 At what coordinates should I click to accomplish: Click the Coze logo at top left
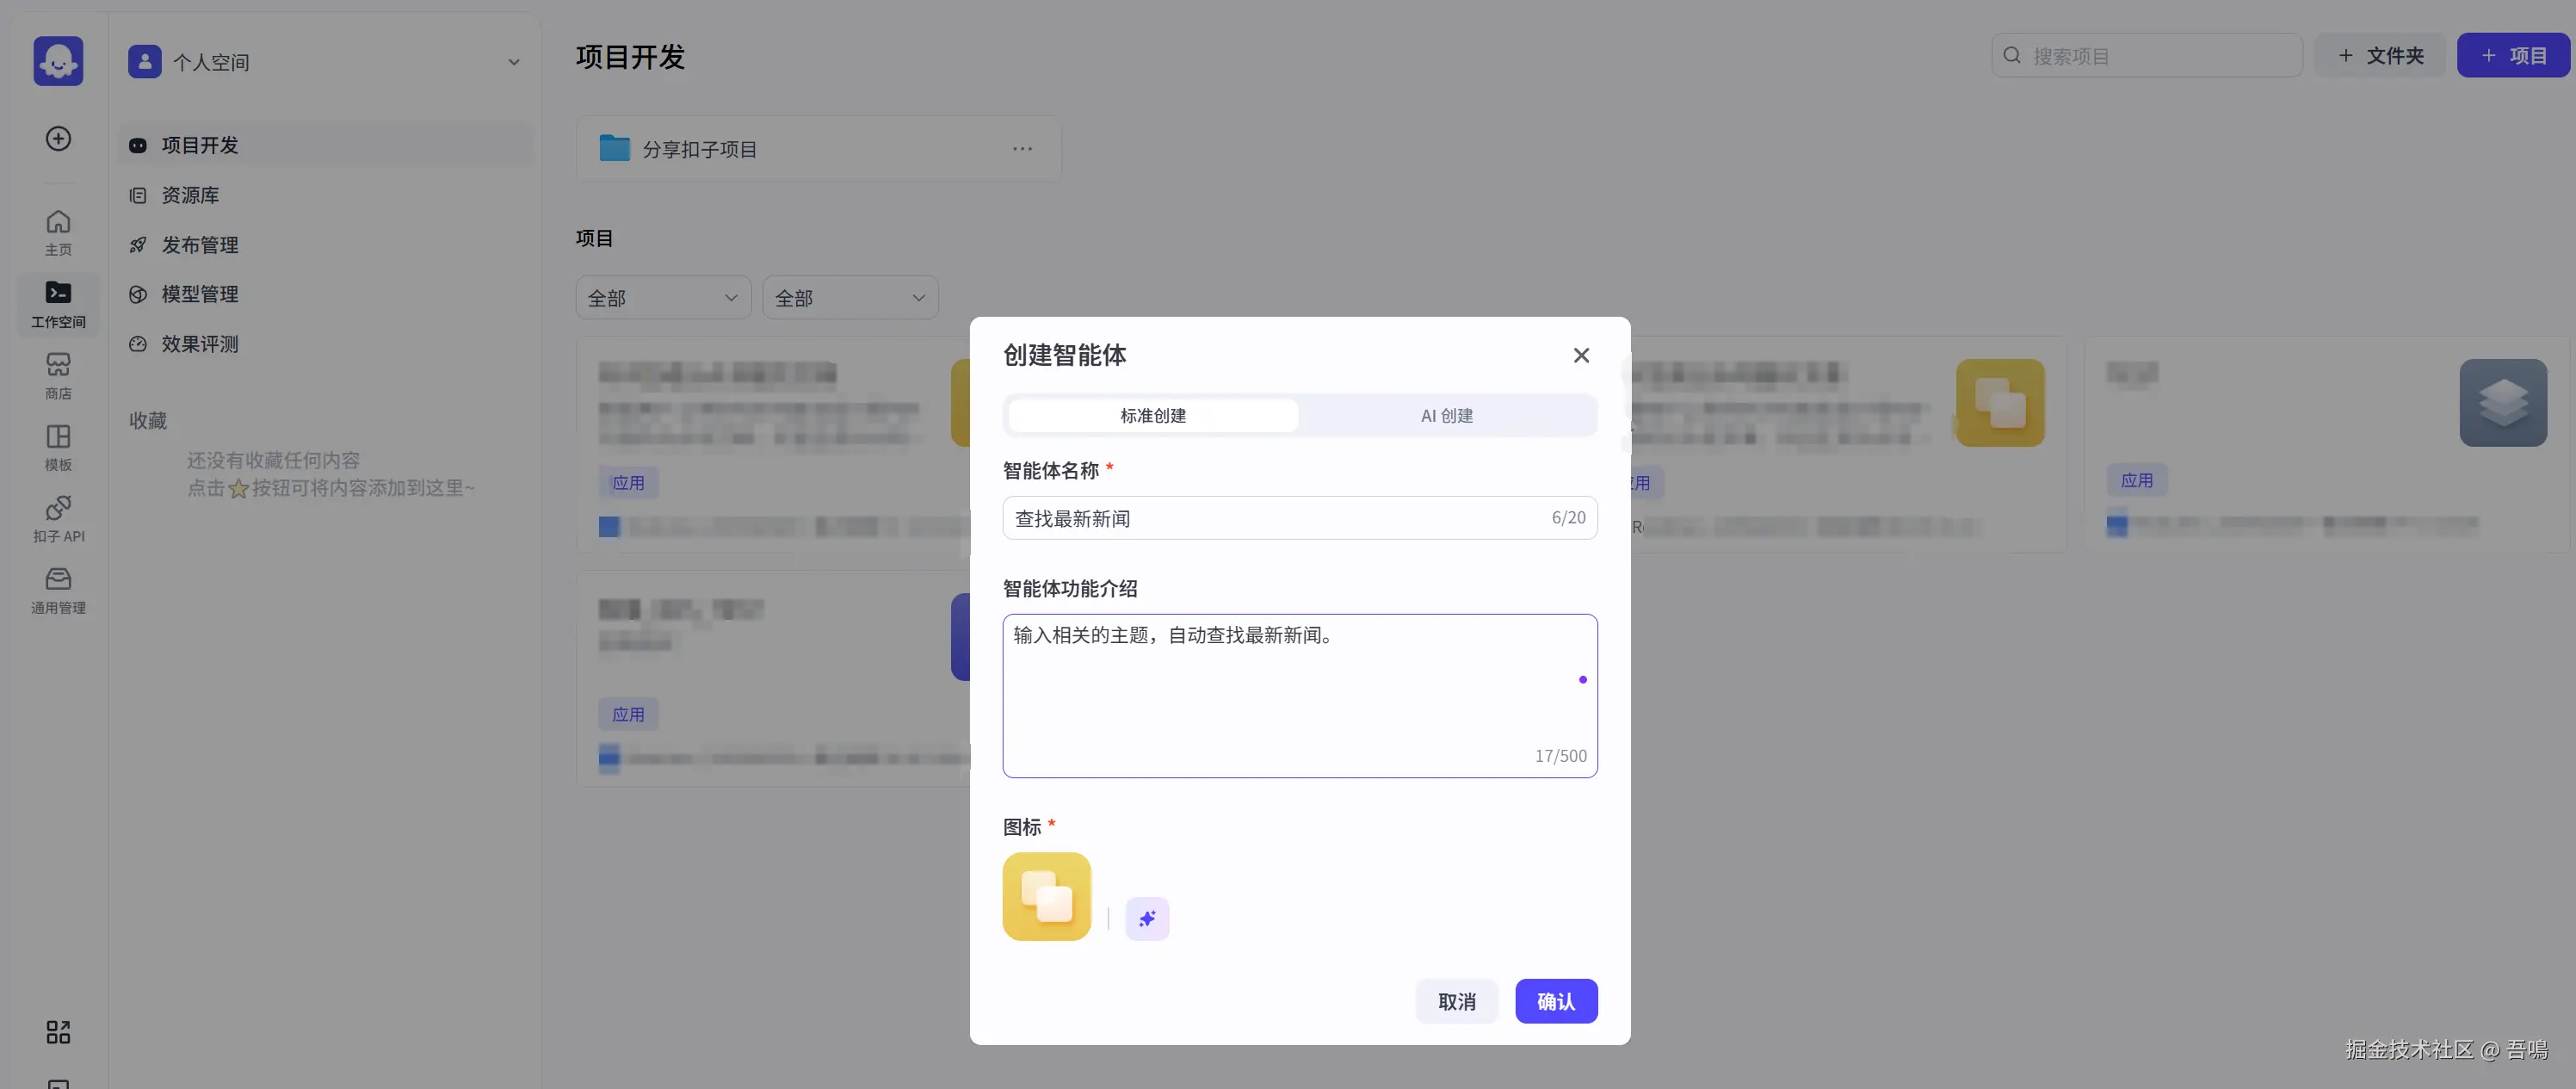tap(58, 61)
